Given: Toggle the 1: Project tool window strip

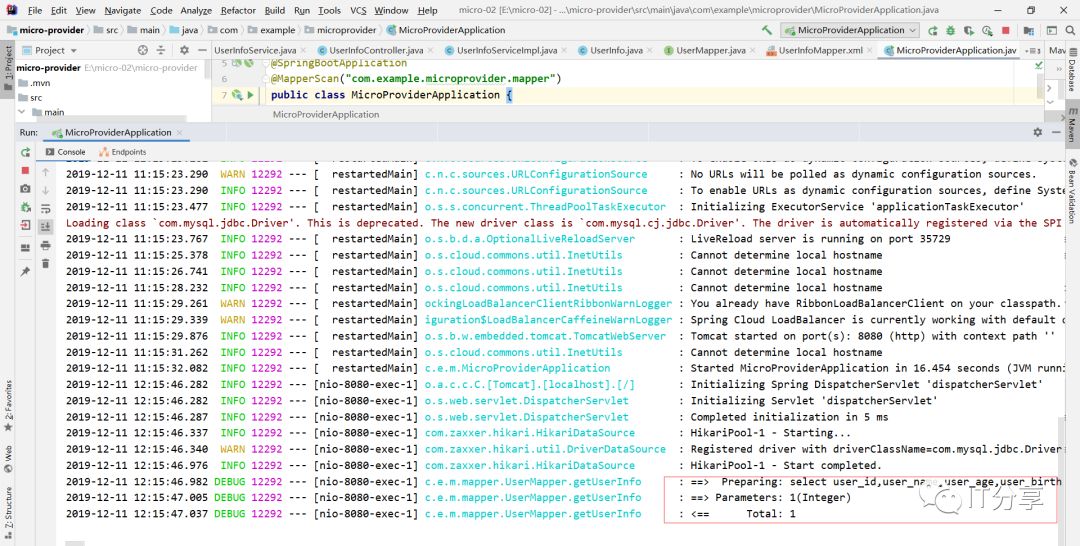Looking at the screenshot, I should 8,69.
